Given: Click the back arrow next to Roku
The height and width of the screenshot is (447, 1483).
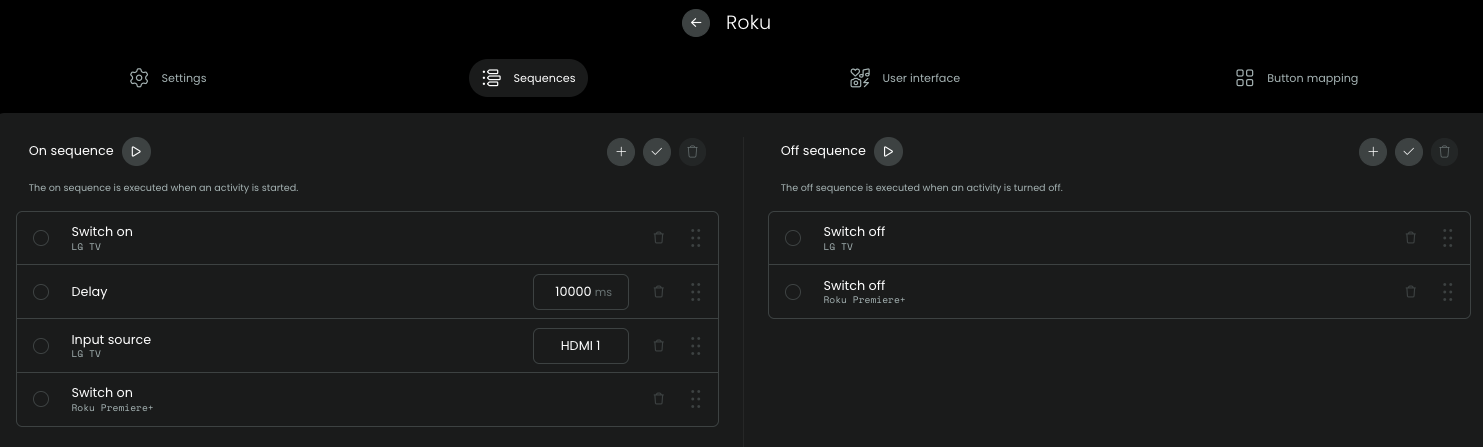Looking at the screenshot, I should (x=696, y=23).
